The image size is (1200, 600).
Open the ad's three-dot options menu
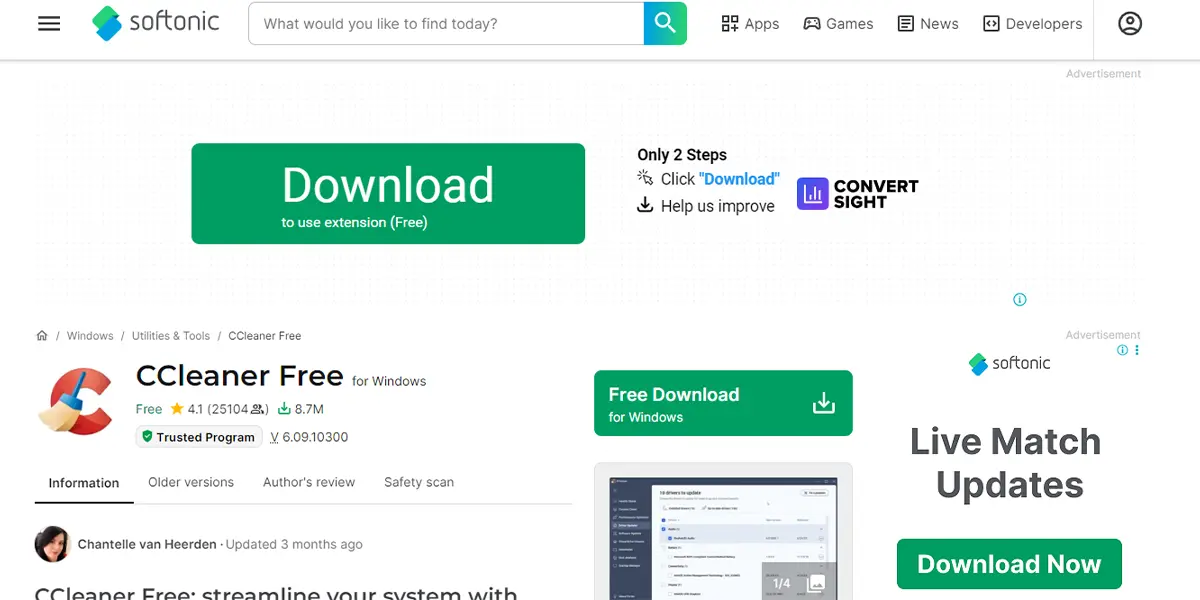[1138, 350]
